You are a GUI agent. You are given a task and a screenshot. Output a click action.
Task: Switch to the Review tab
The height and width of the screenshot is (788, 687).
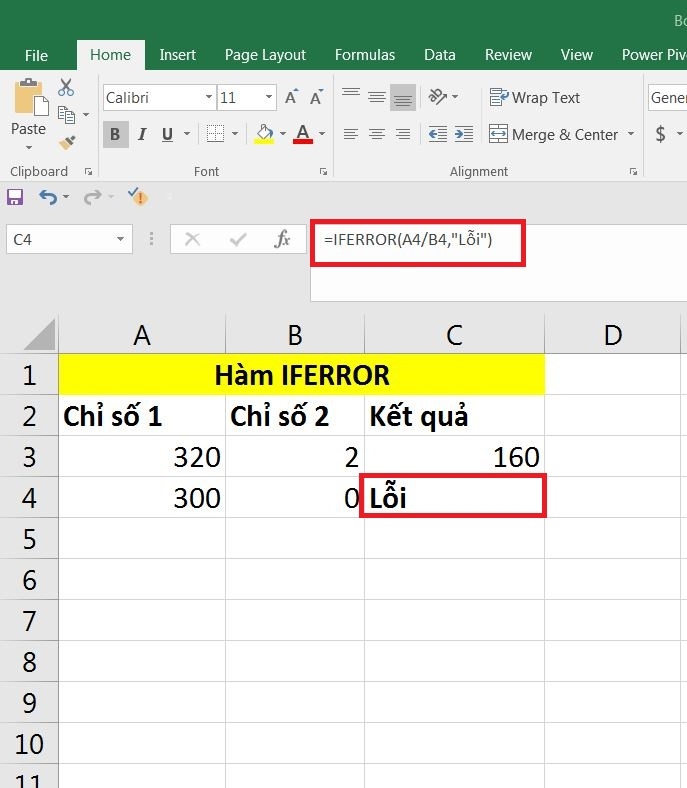(508, 55)
